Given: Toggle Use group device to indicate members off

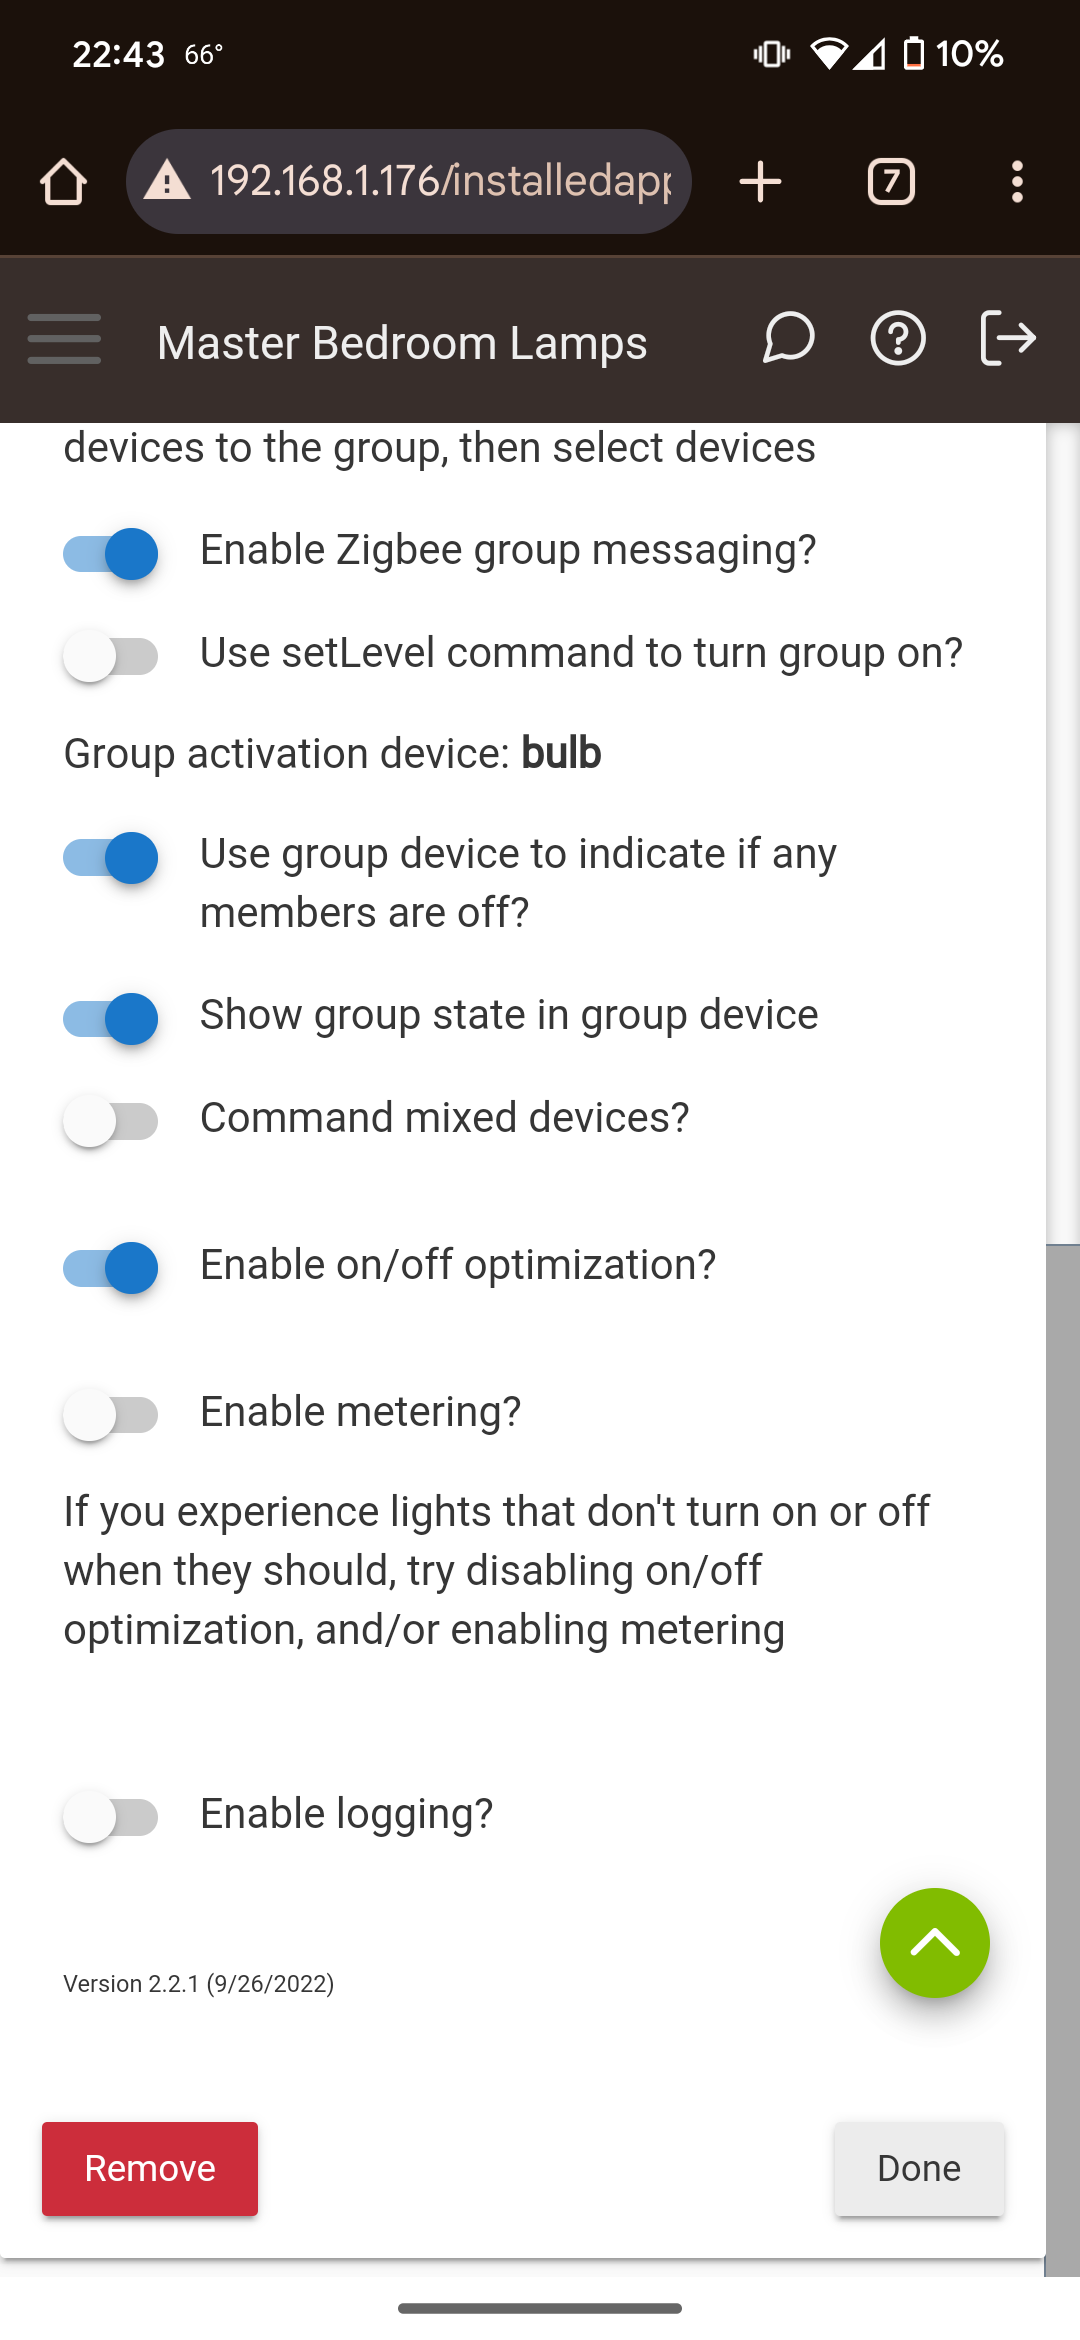Looking at the screenshot, I should point(110,857).
